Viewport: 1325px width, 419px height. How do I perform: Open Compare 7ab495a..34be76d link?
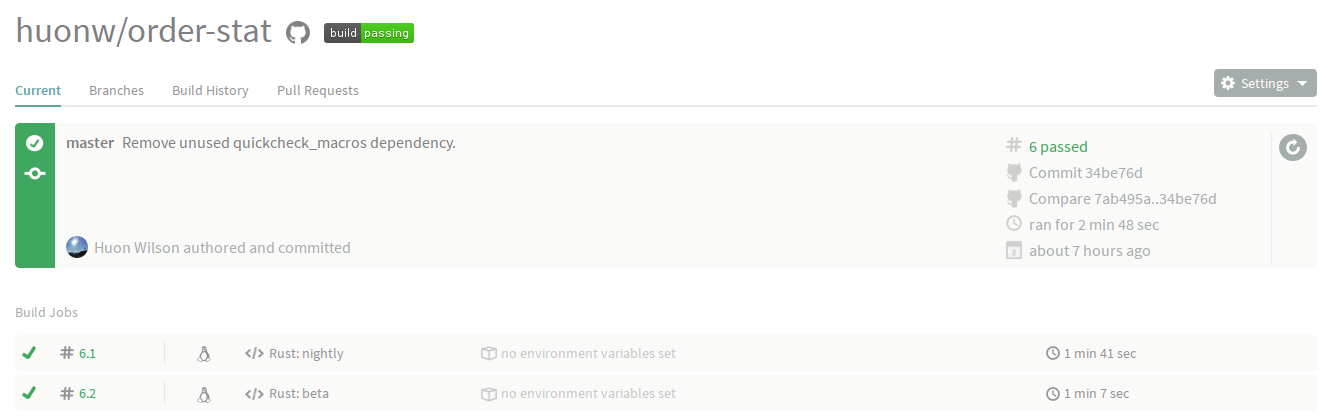1122,198
